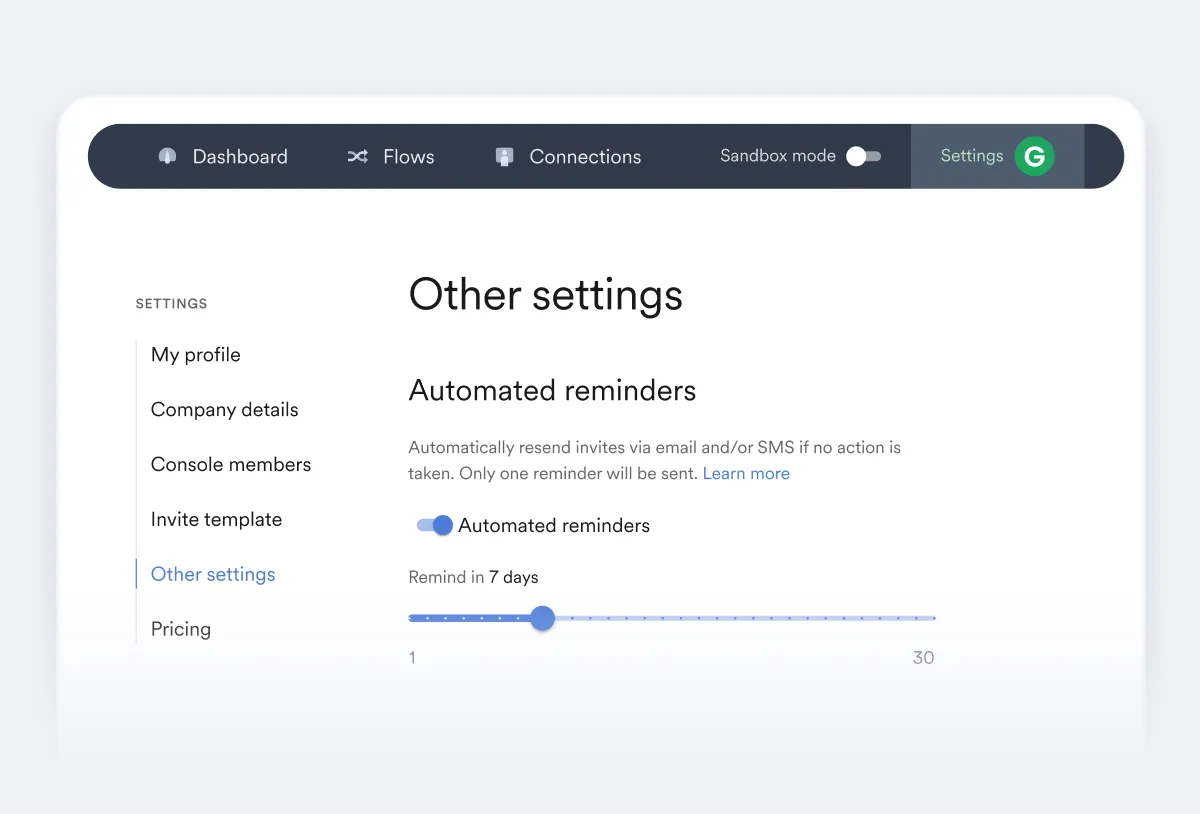Click the Flows shuffle arrows icon
This screenshot has width=1200, height=814.
[x=357, y=156]
